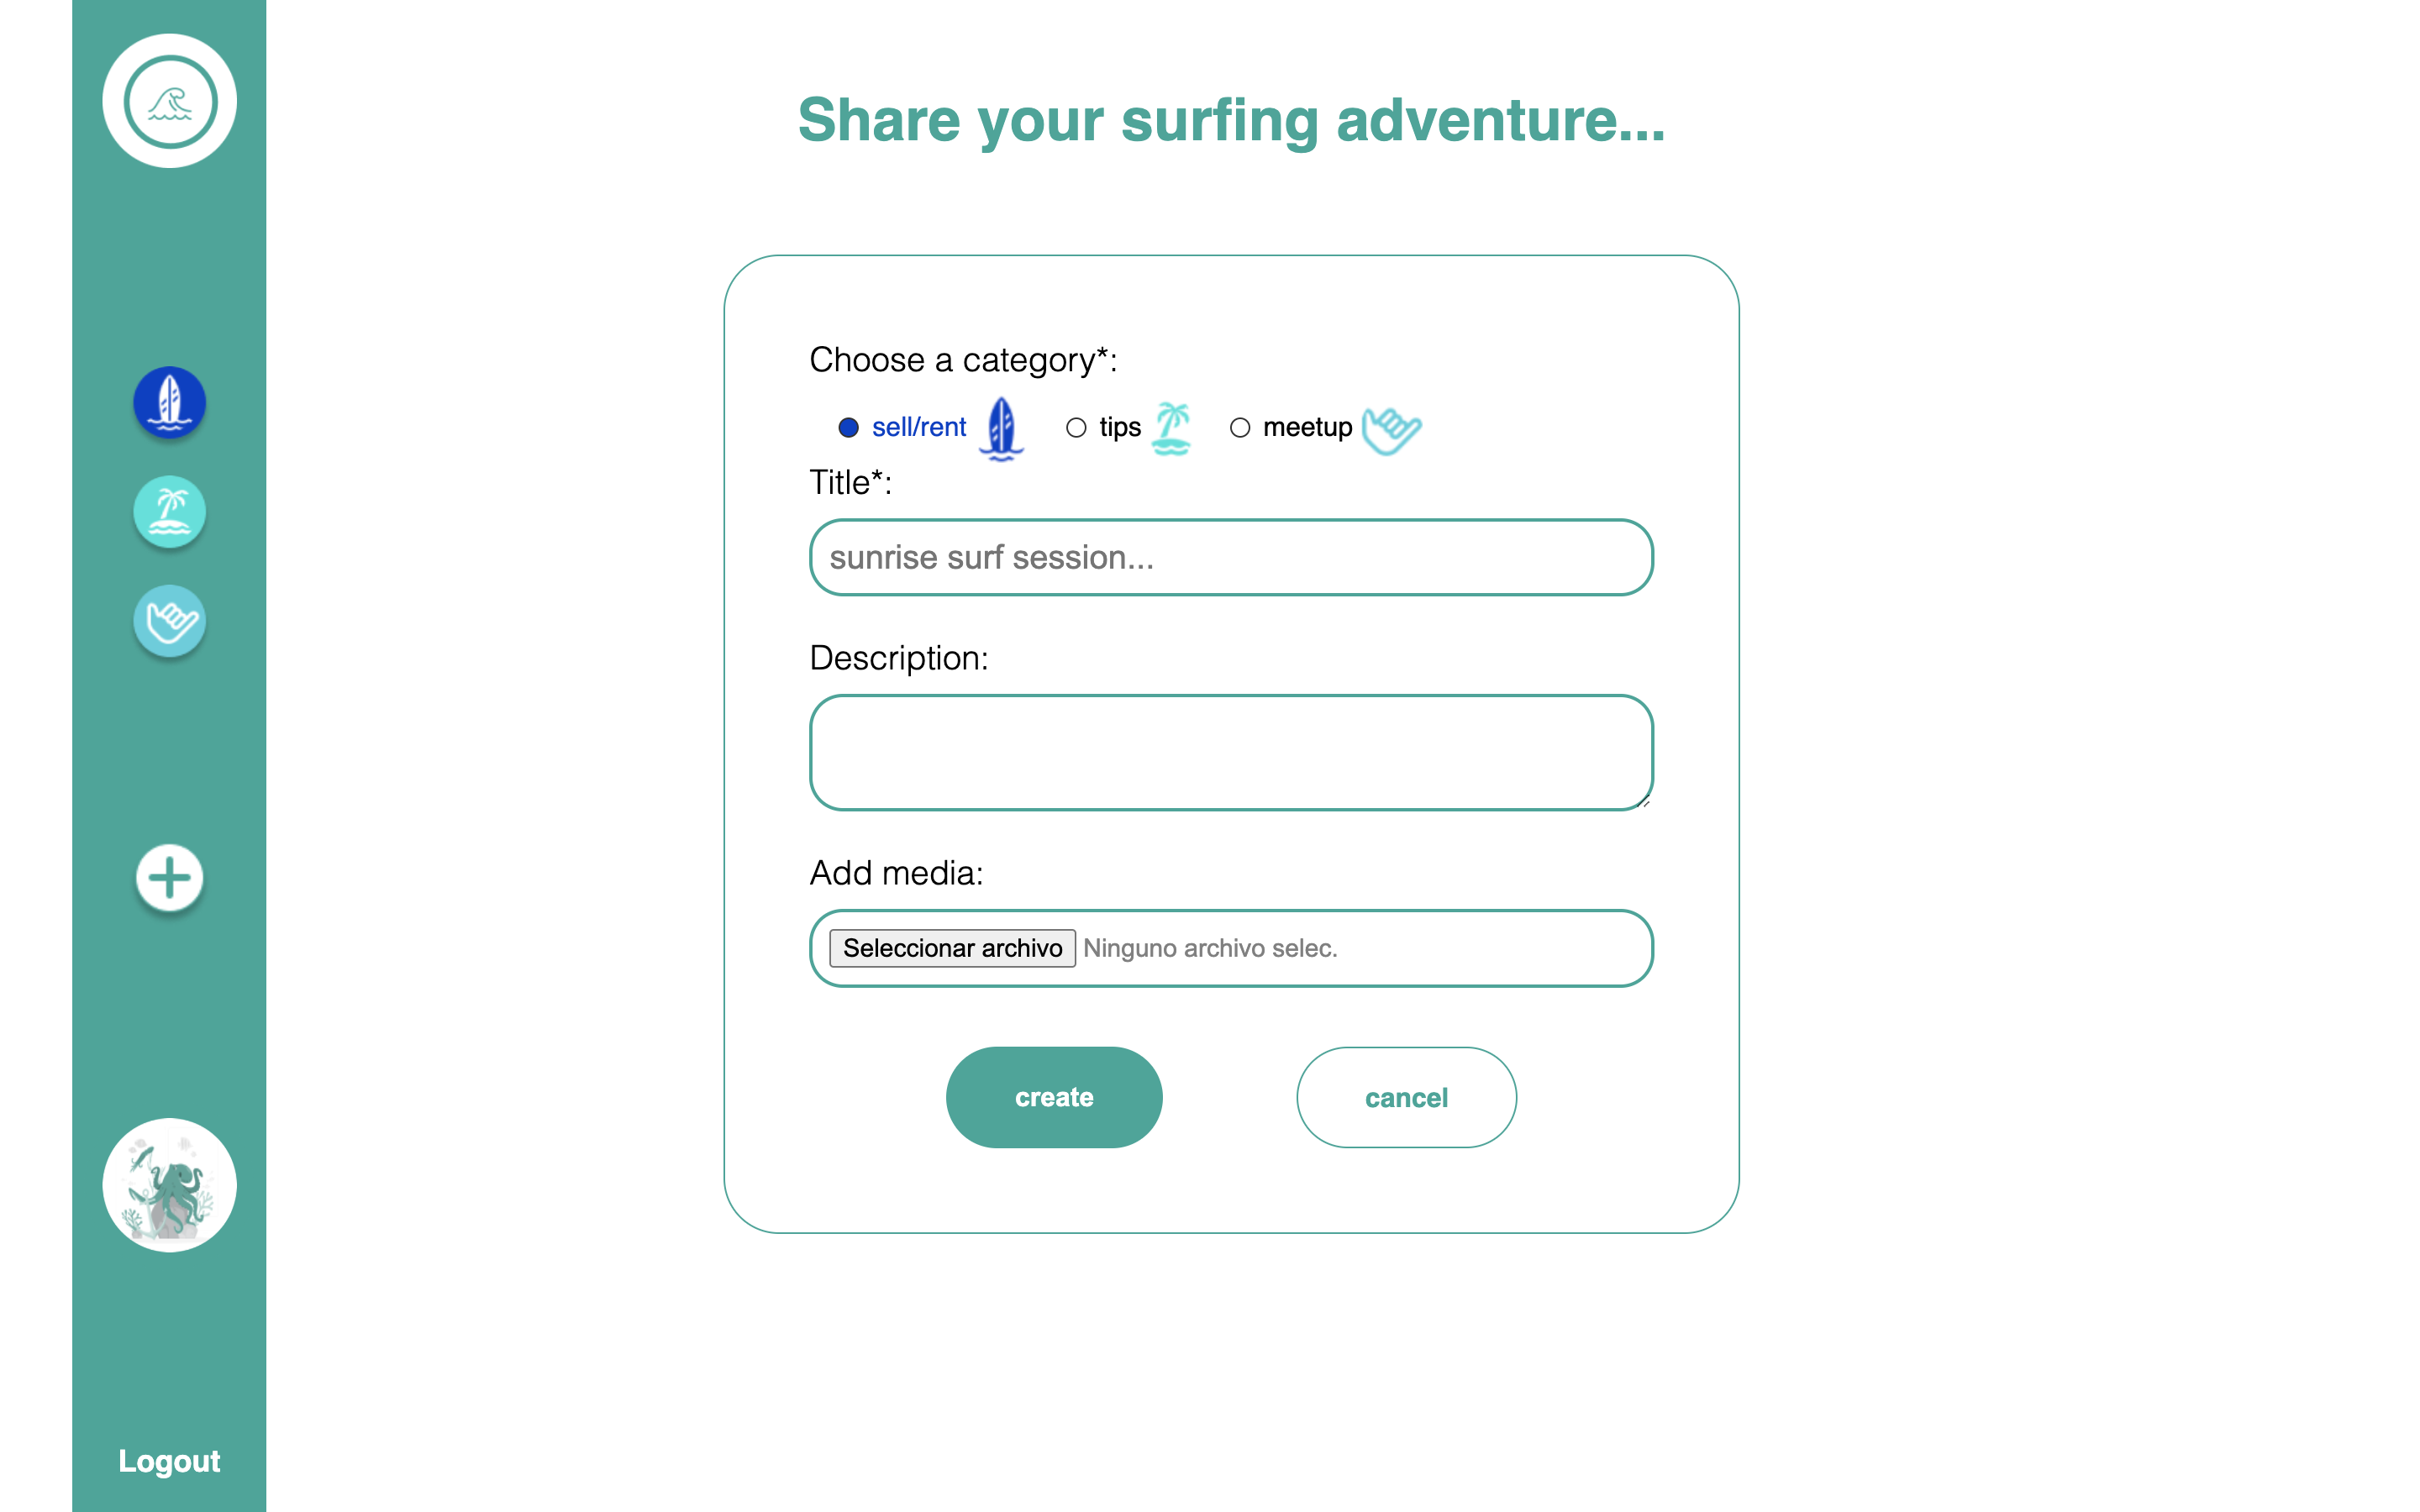Screen dimensions: 2420x1512
Task: Click the plus icon to add post
Action: point(169,878)
